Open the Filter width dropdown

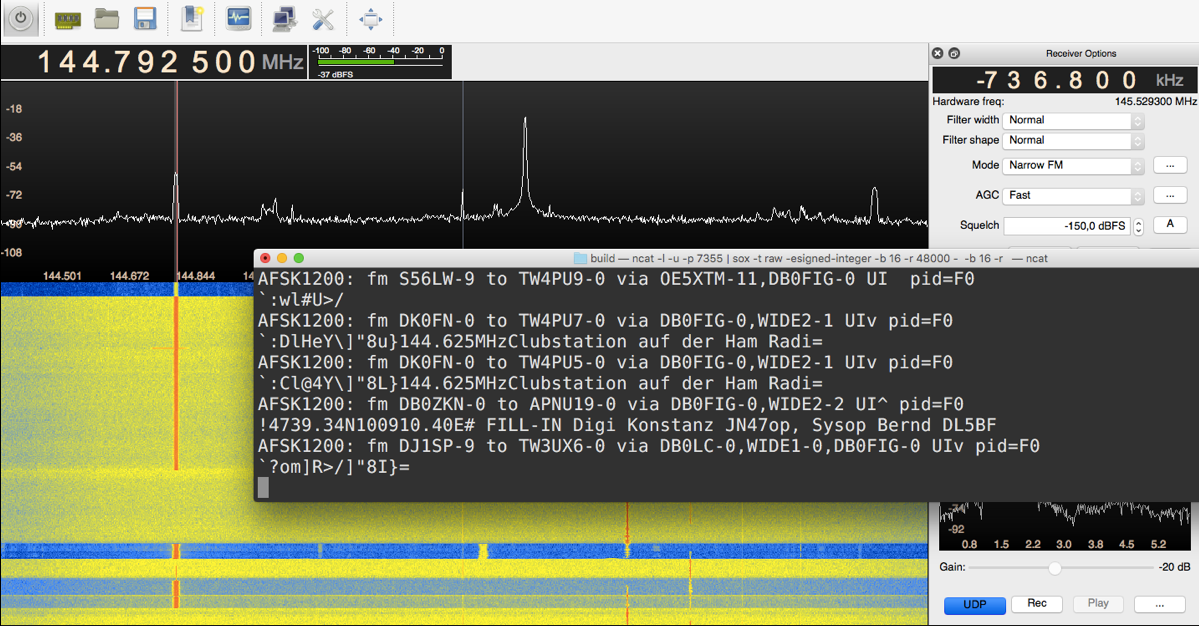(1073, 120)
